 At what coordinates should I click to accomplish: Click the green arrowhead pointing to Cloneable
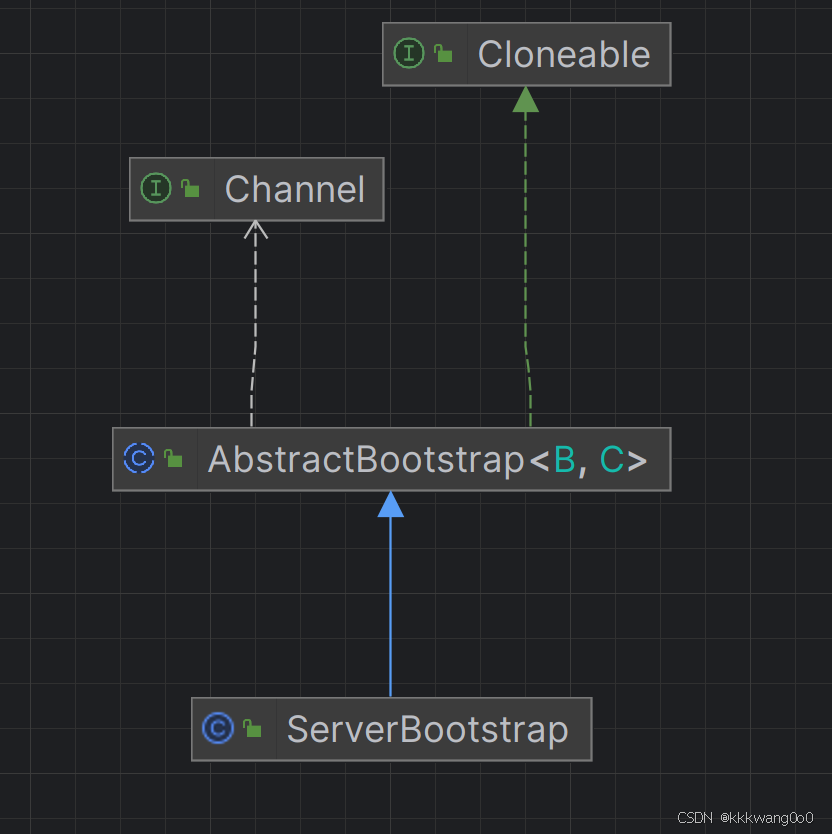click(x=526, y=99)
